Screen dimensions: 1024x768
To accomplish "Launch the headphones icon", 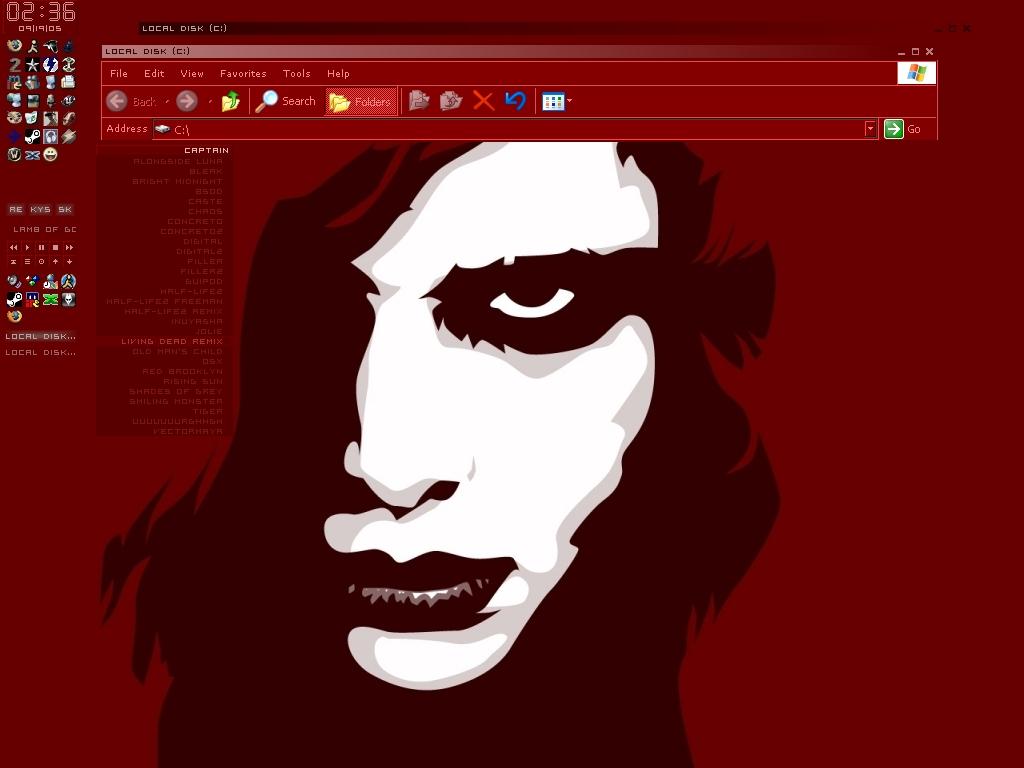I will (50, 136).
